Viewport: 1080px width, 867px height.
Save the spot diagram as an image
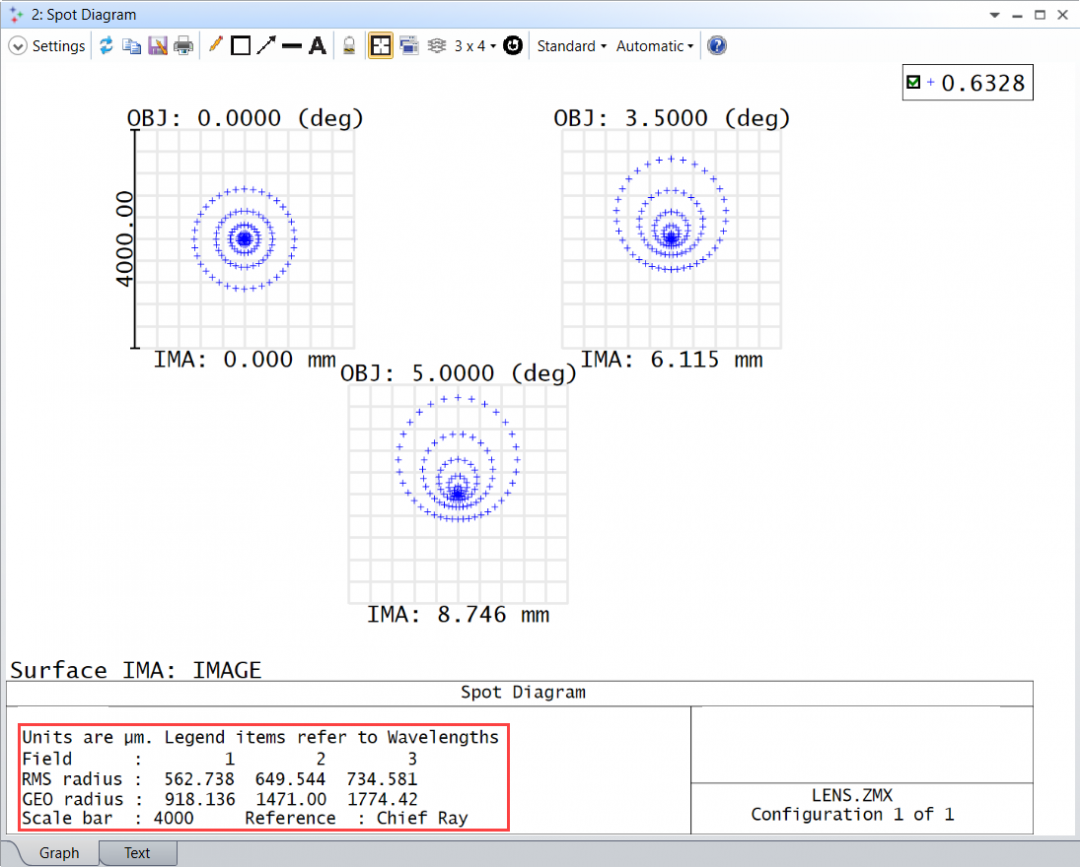point(158,45)
